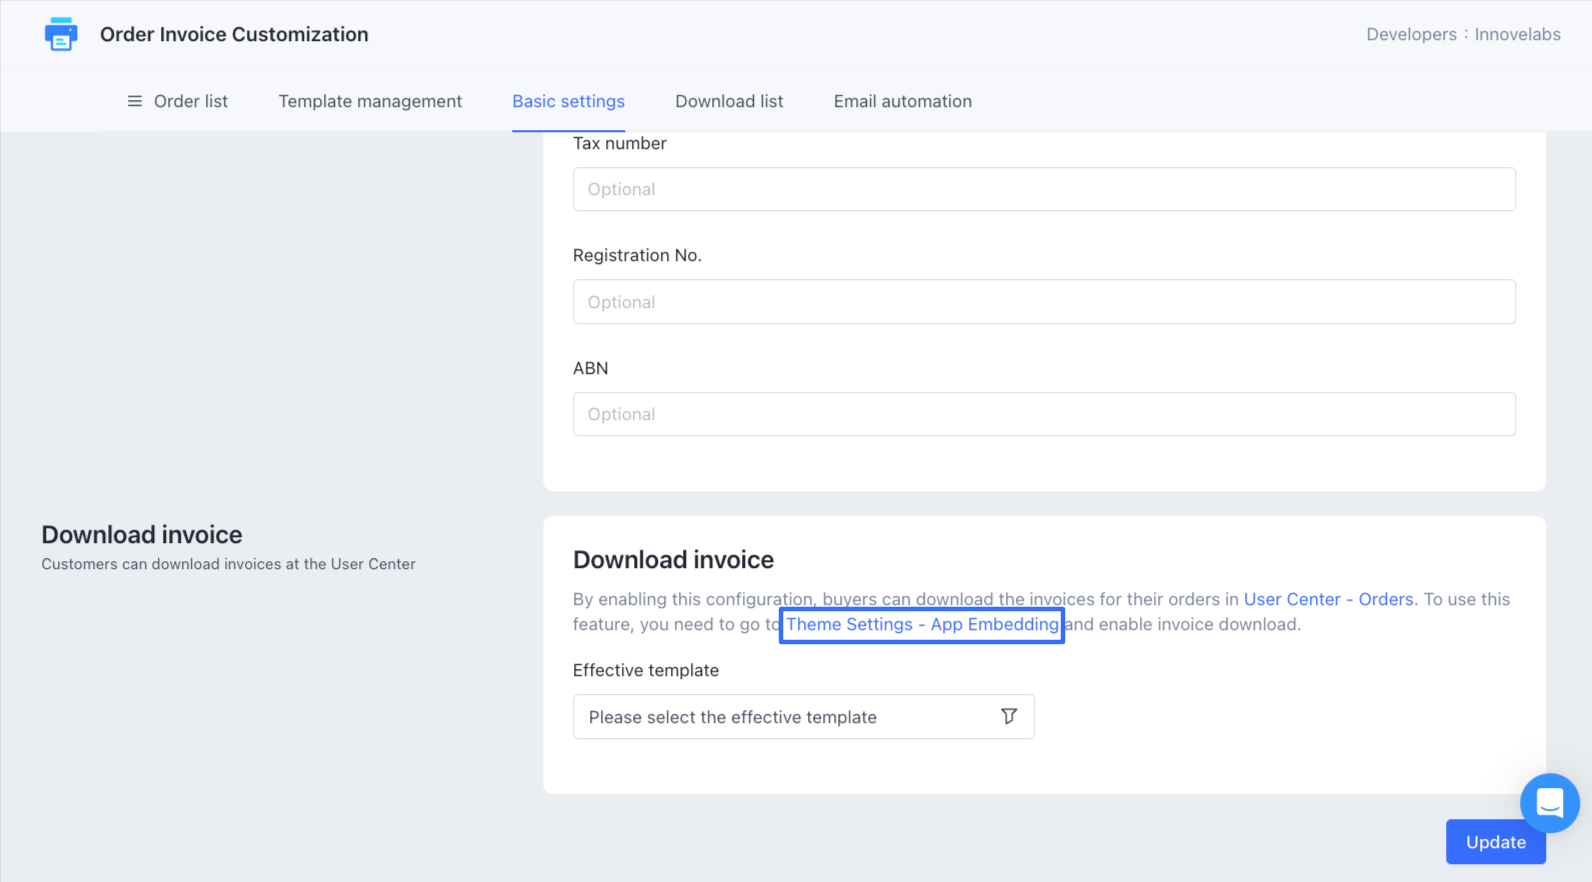Select the Basic settings tab

568,101
